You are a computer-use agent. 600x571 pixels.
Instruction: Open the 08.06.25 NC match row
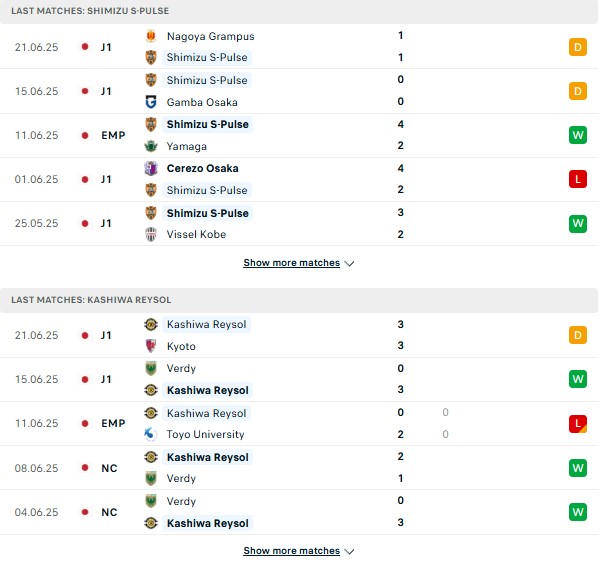click(299, 468)
